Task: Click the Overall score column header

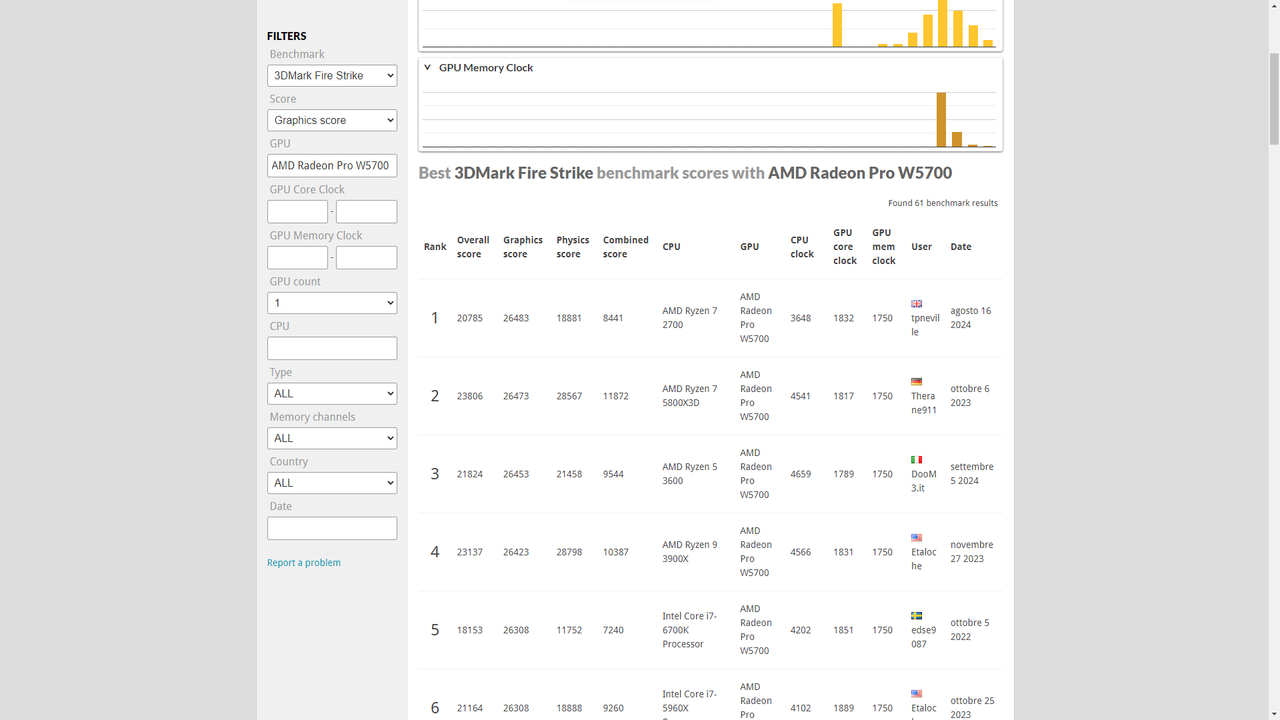Action: 473,247
